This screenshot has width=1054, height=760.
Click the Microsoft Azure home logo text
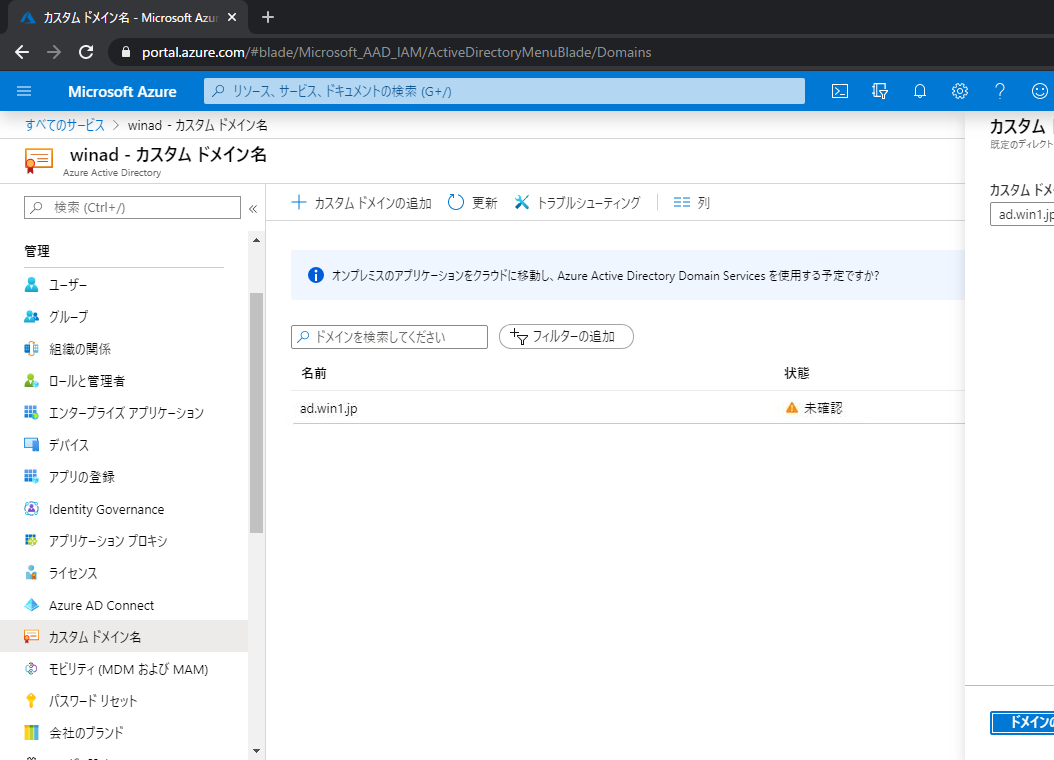coord(122,91)
